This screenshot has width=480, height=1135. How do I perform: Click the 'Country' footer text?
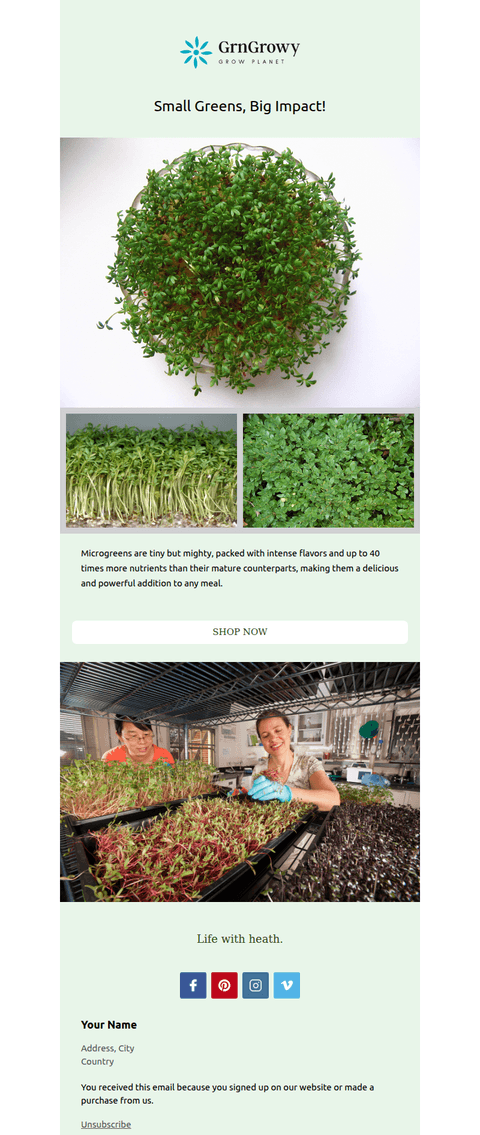(x=97, y=1062)
